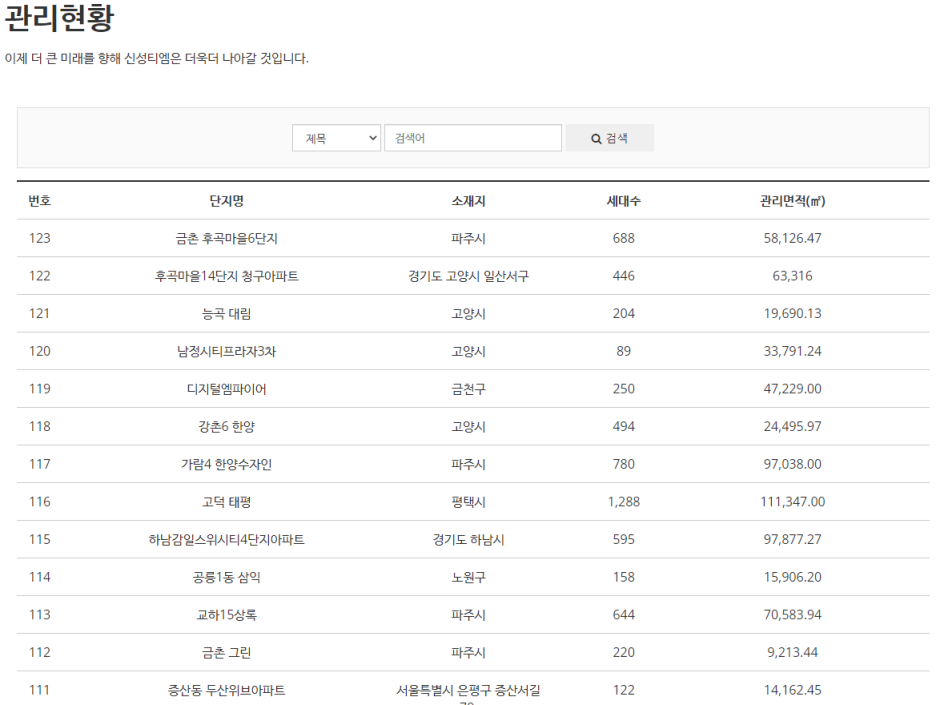
Task: Click row number 114
Action: [x=39, y=577]
